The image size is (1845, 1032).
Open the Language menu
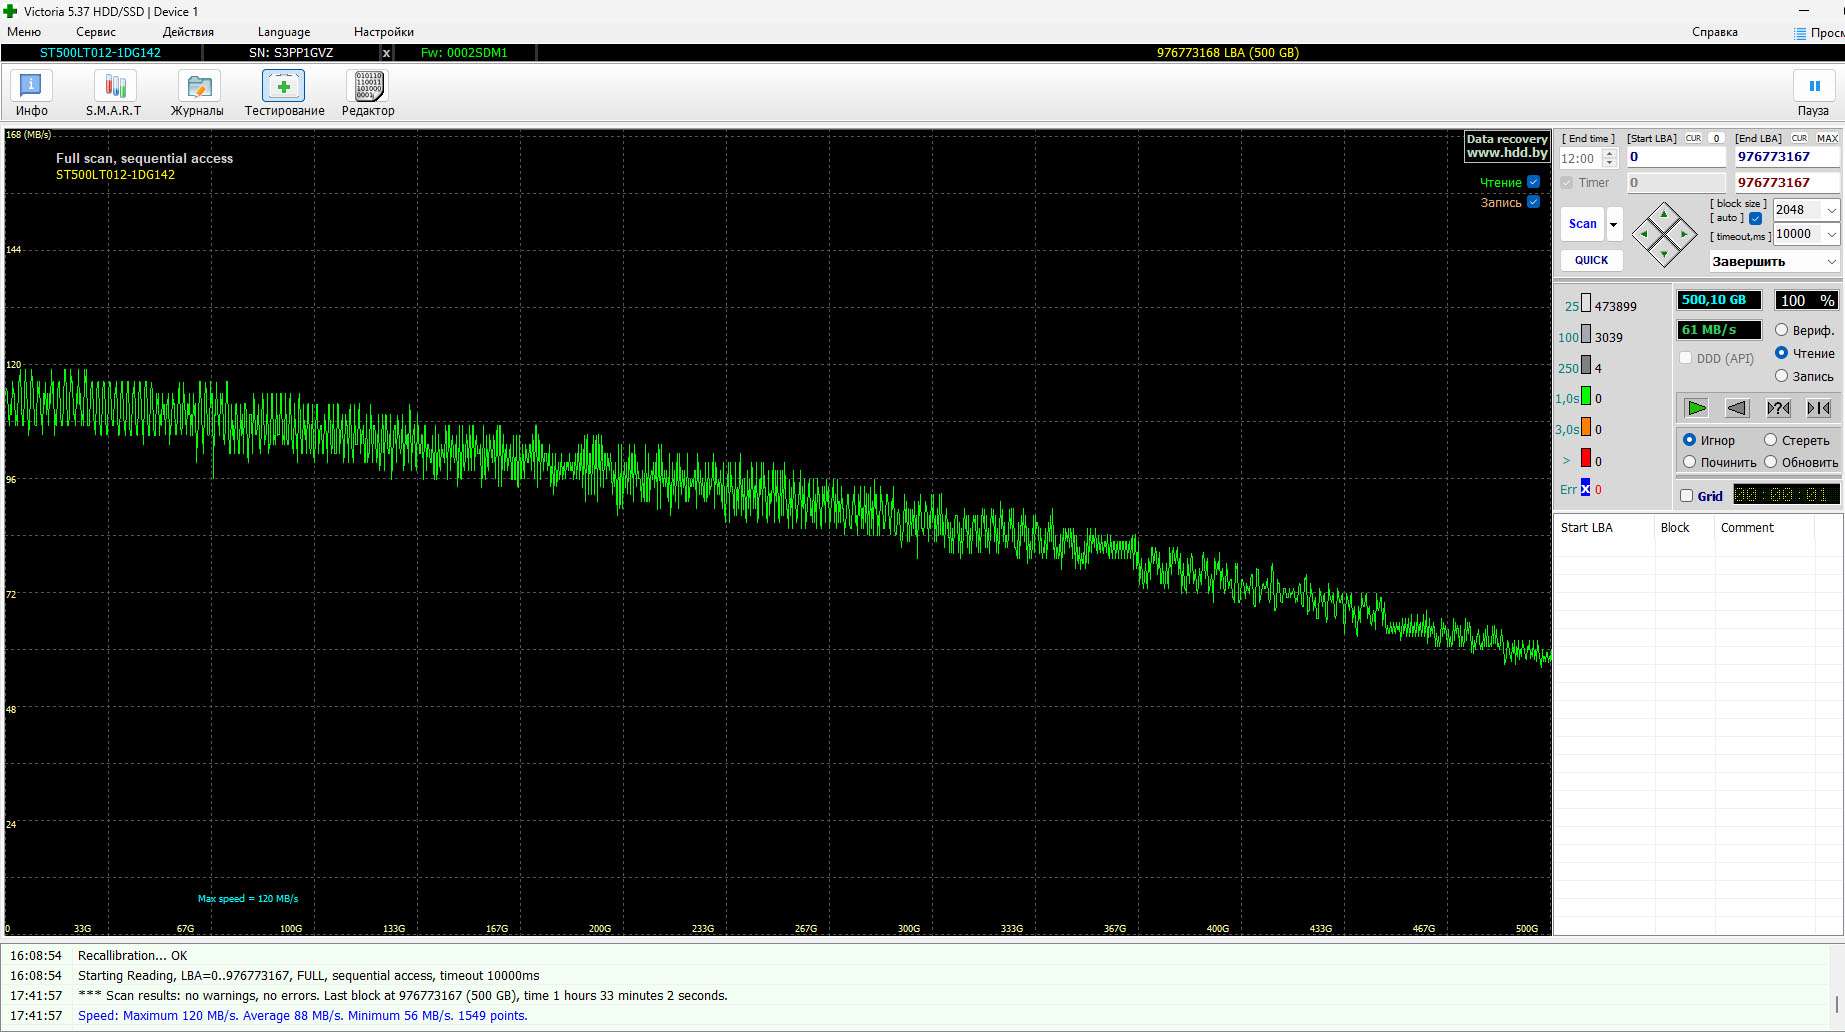coord(284,32)
